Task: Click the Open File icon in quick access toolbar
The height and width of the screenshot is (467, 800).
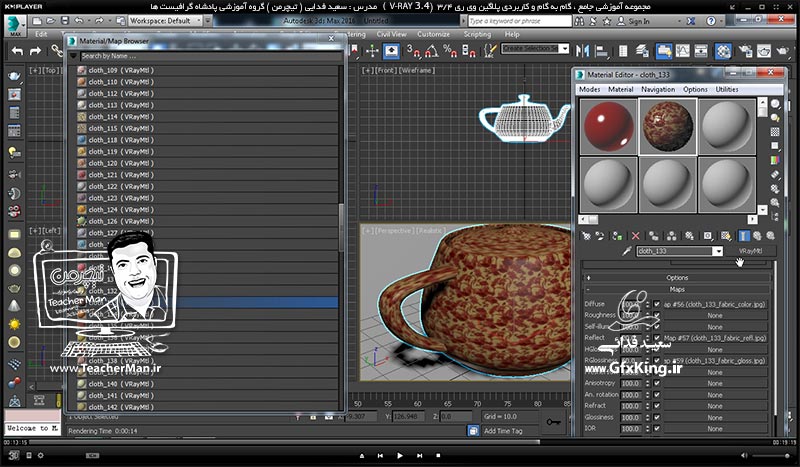Action: coord(51,21)
